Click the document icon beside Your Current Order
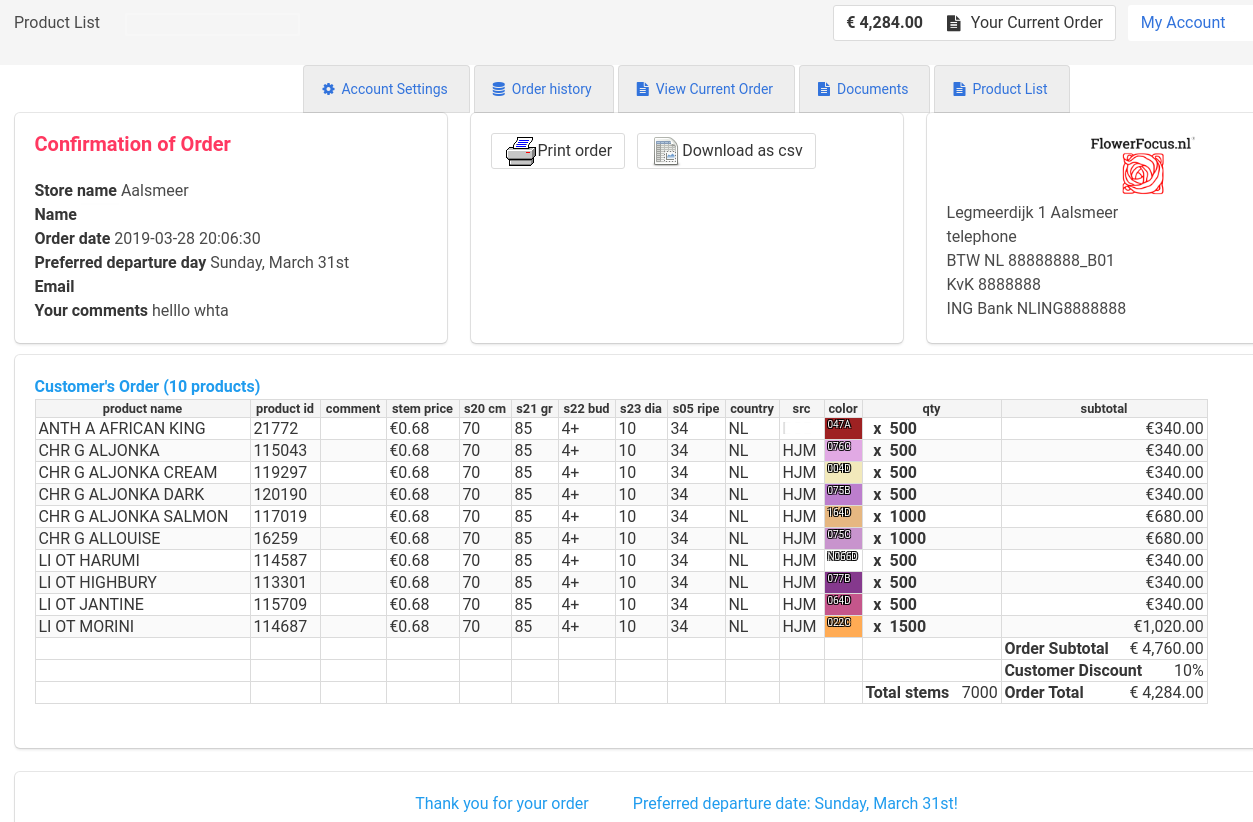 click(954, 23)
